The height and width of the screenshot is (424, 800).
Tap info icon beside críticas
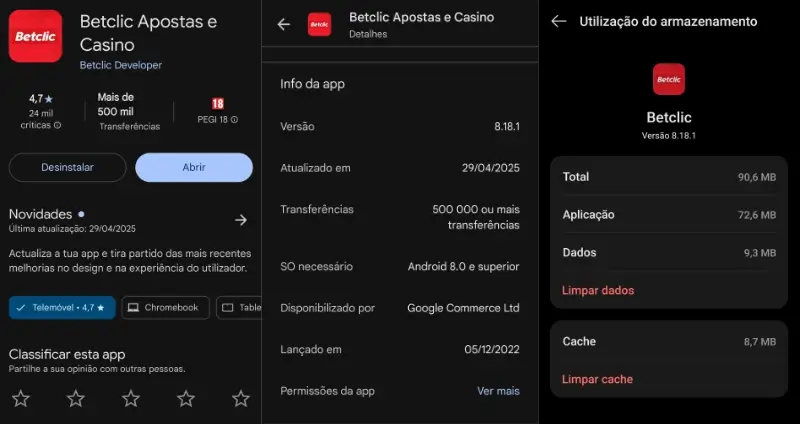[x=58, y=125]
